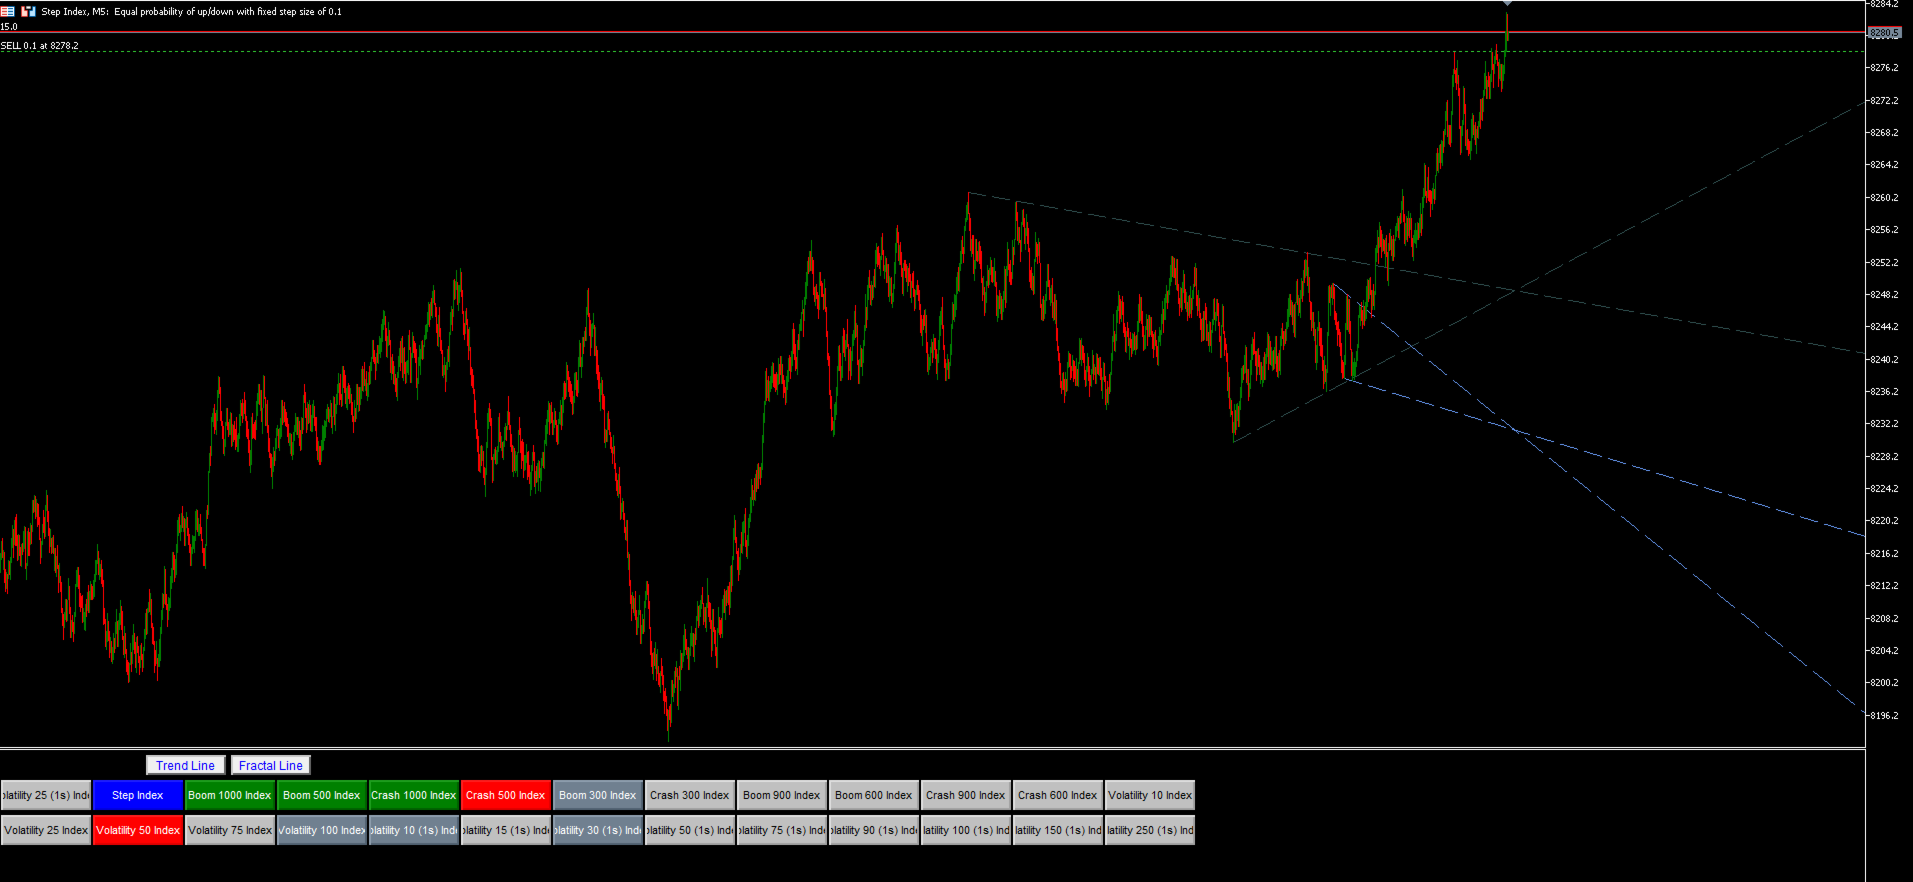Click the SELL 0.1 at 8278.2 order label

(x=39, y=46)
